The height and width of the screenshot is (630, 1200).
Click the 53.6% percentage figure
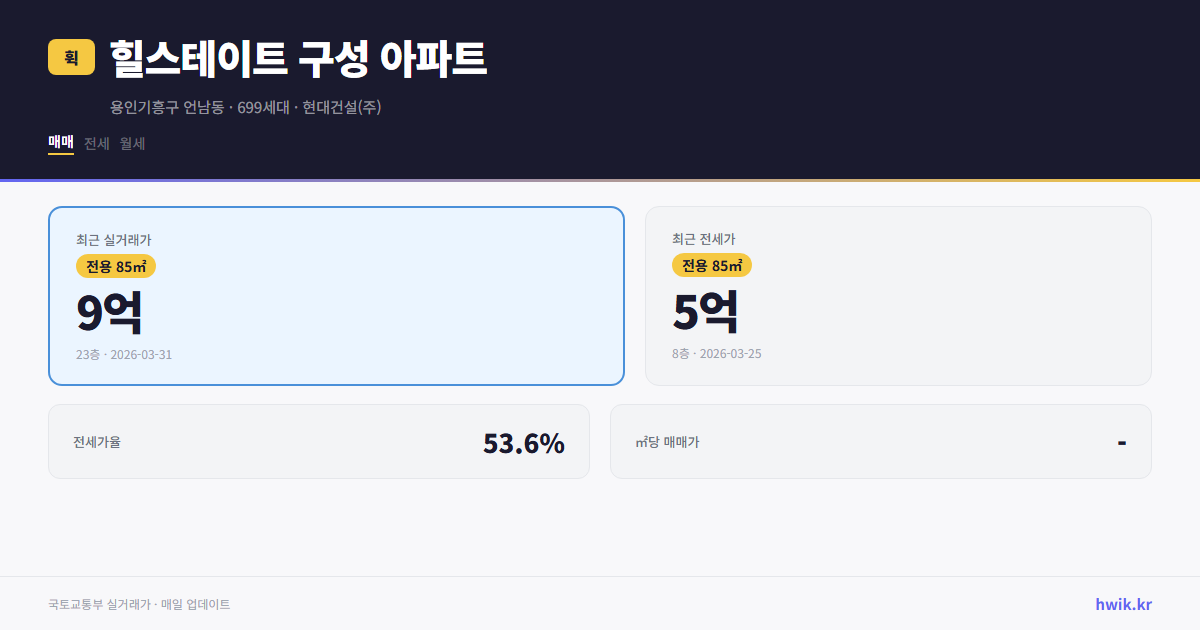pos(524,441)
